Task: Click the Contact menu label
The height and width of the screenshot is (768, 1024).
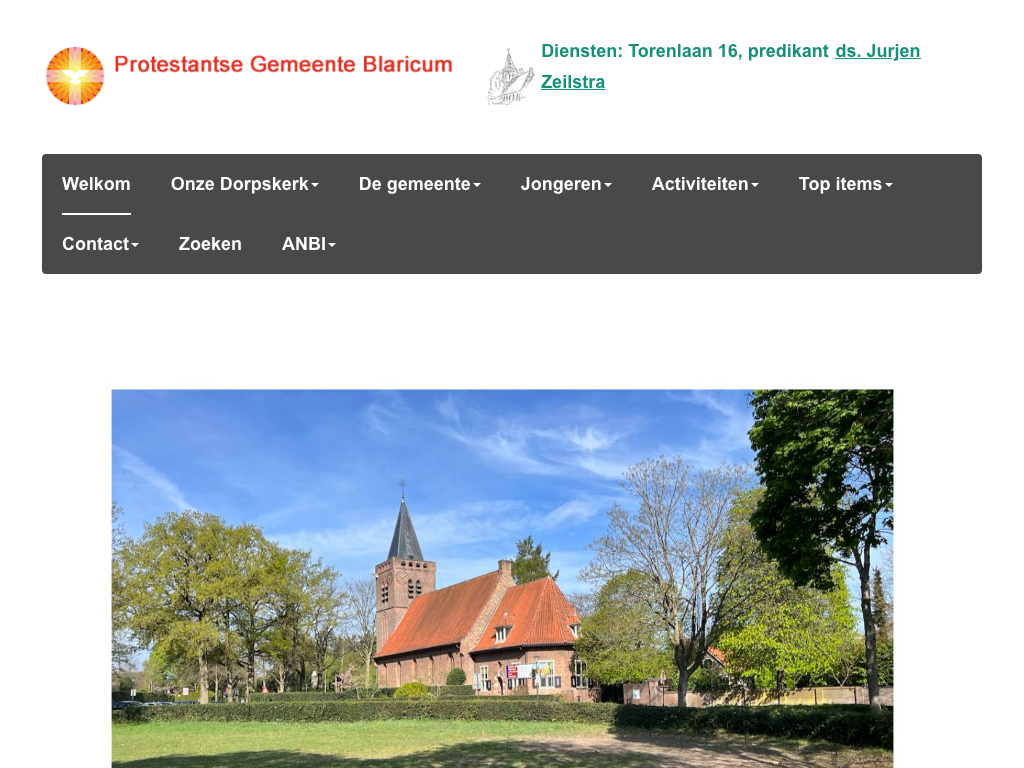Action: pos(95,244)
